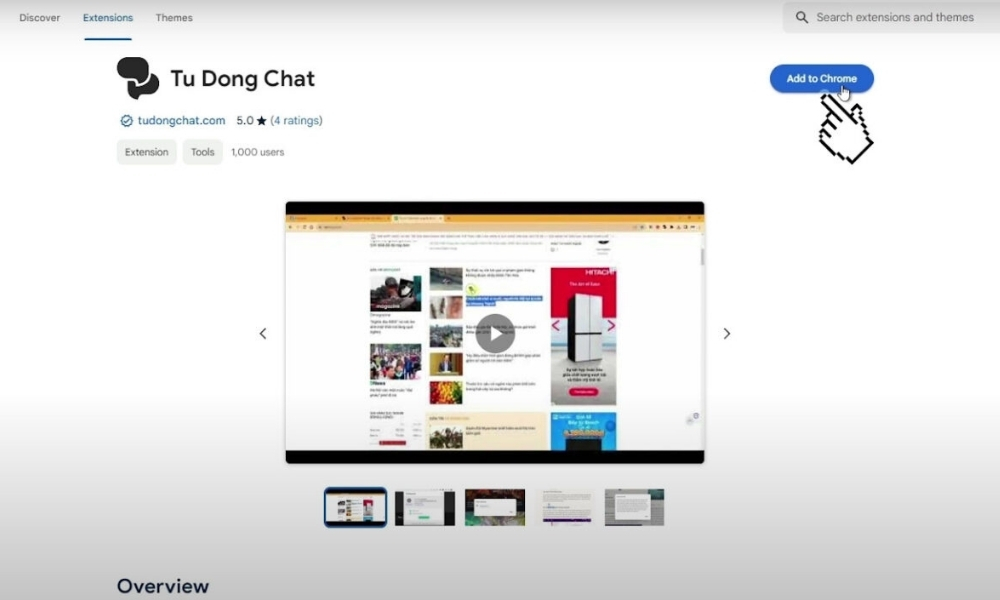Screen dimensions: 1000x600
Task: Select the third preview thumbnail
Action: click(x=495, y=508)
